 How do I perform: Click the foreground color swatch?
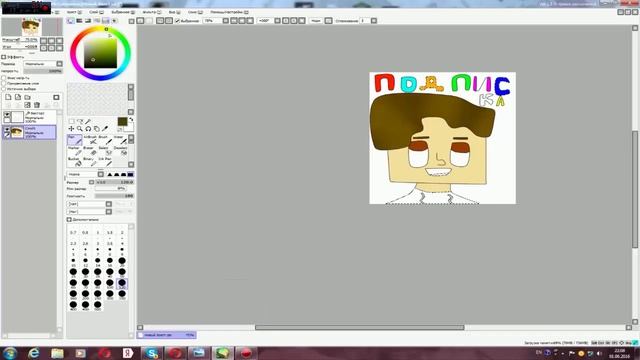tap(122, 121)
